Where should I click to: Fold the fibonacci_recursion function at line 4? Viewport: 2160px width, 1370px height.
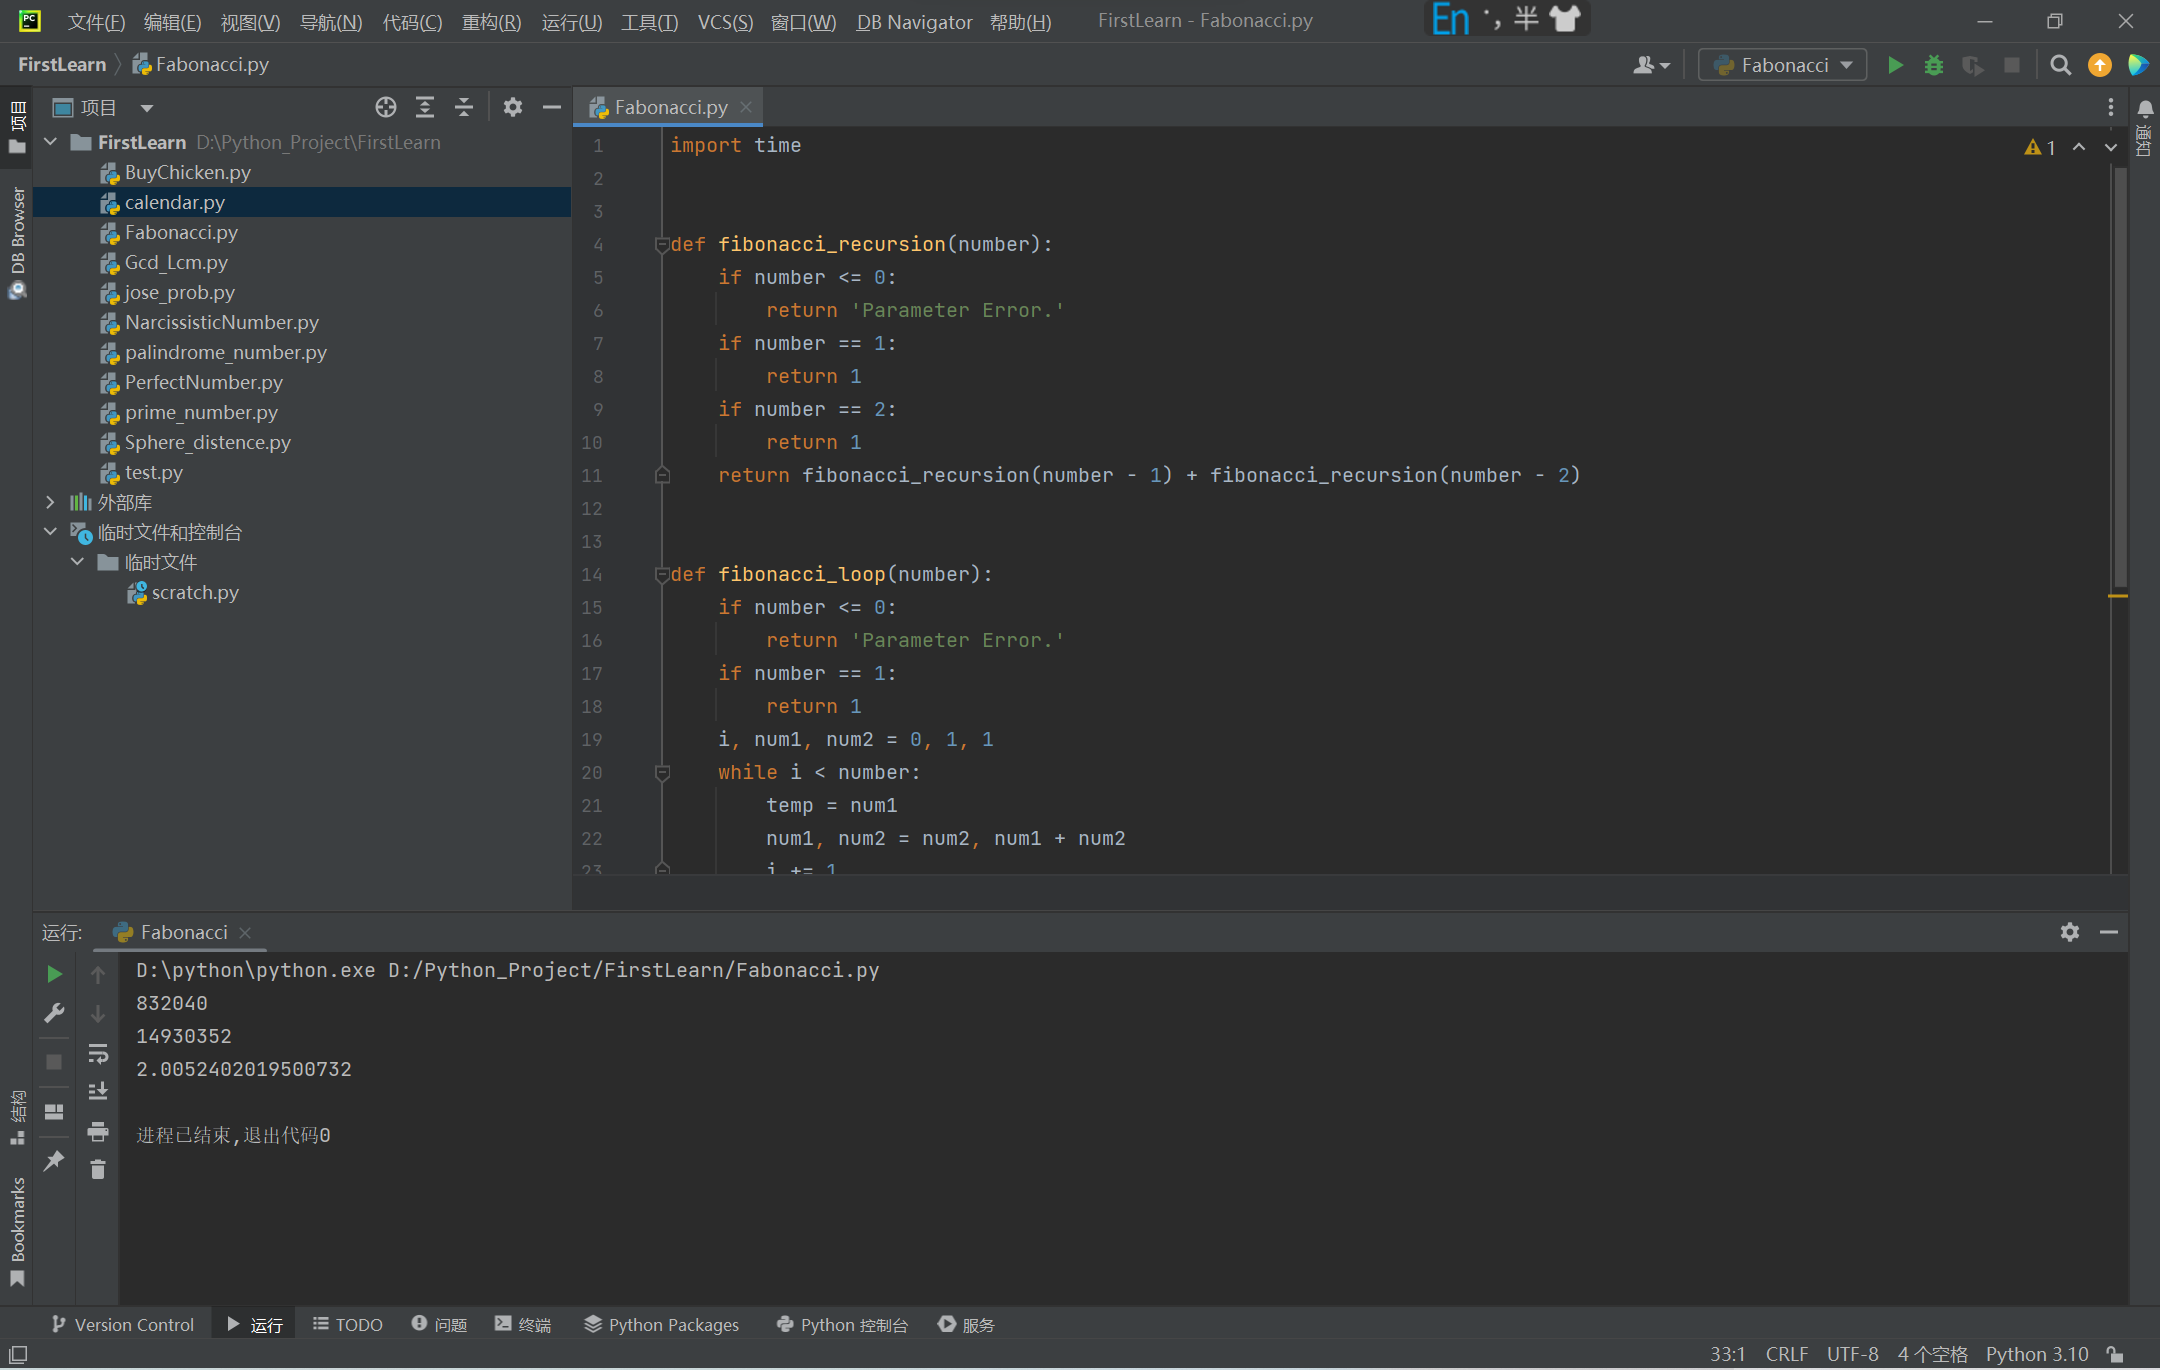(661, 244)
